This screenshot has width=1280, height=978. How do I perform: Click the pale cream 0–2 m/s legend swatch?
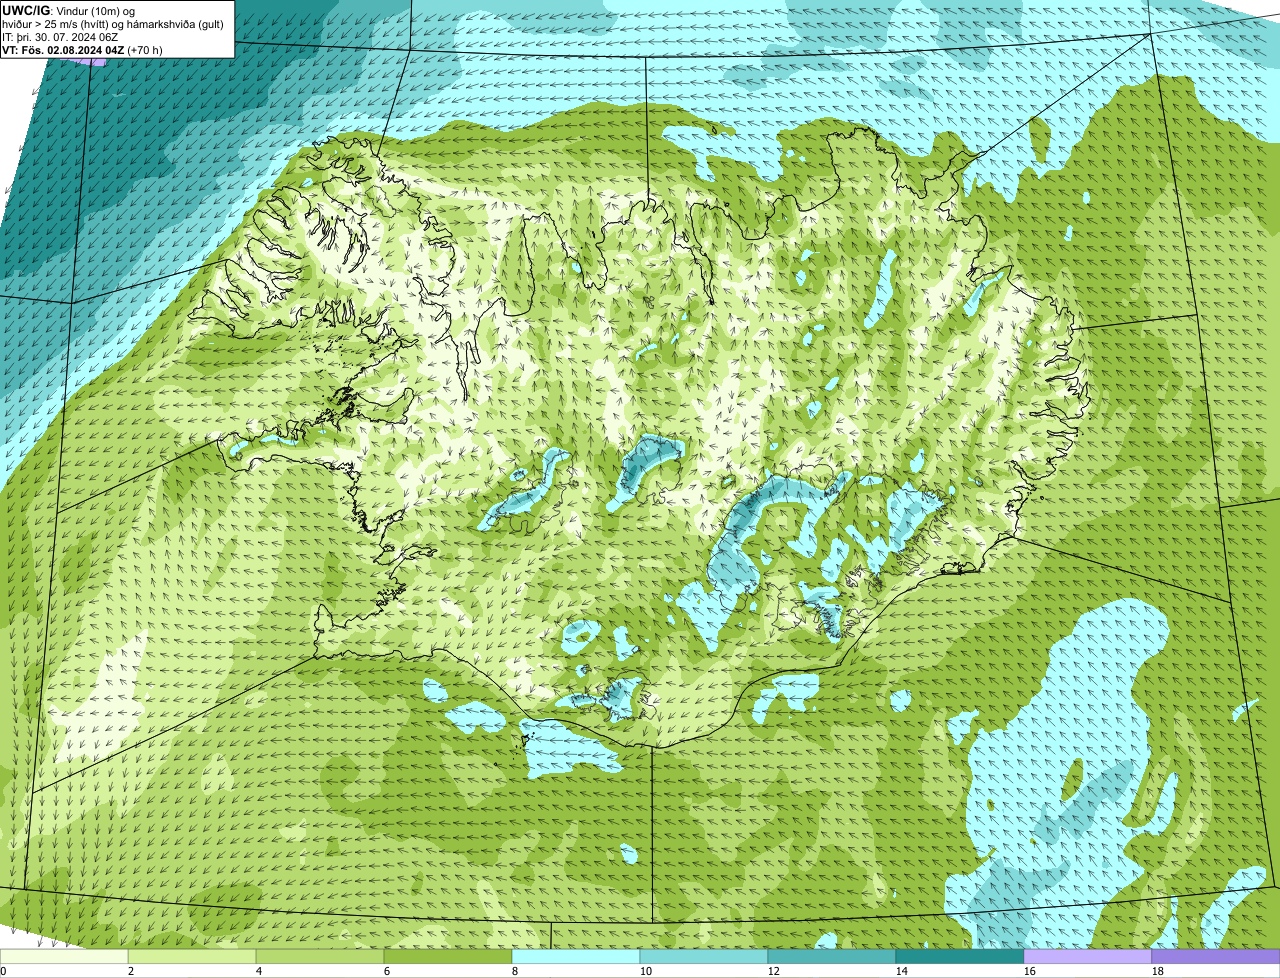64,956
